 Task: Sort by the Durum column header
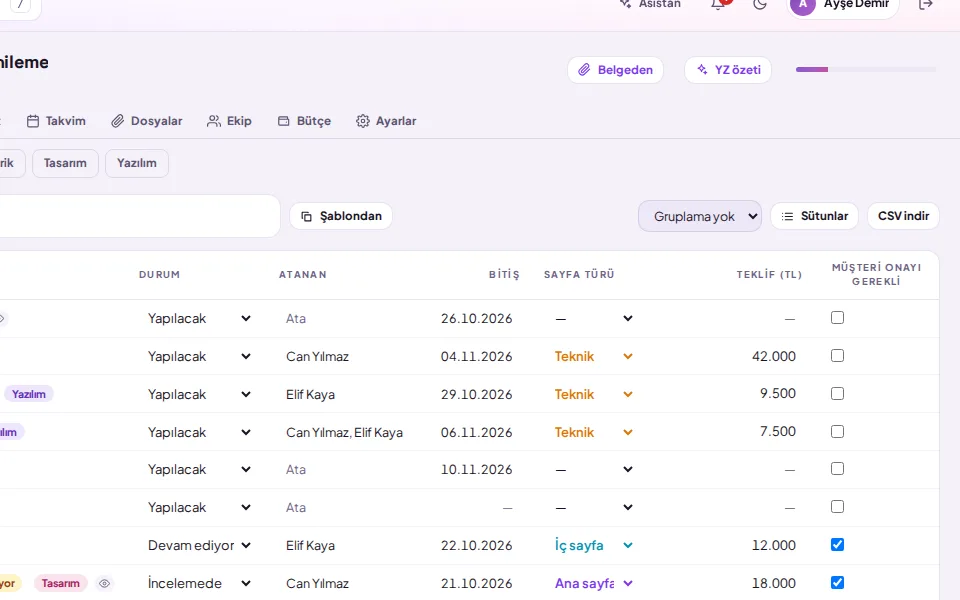(x=159, y=275)
